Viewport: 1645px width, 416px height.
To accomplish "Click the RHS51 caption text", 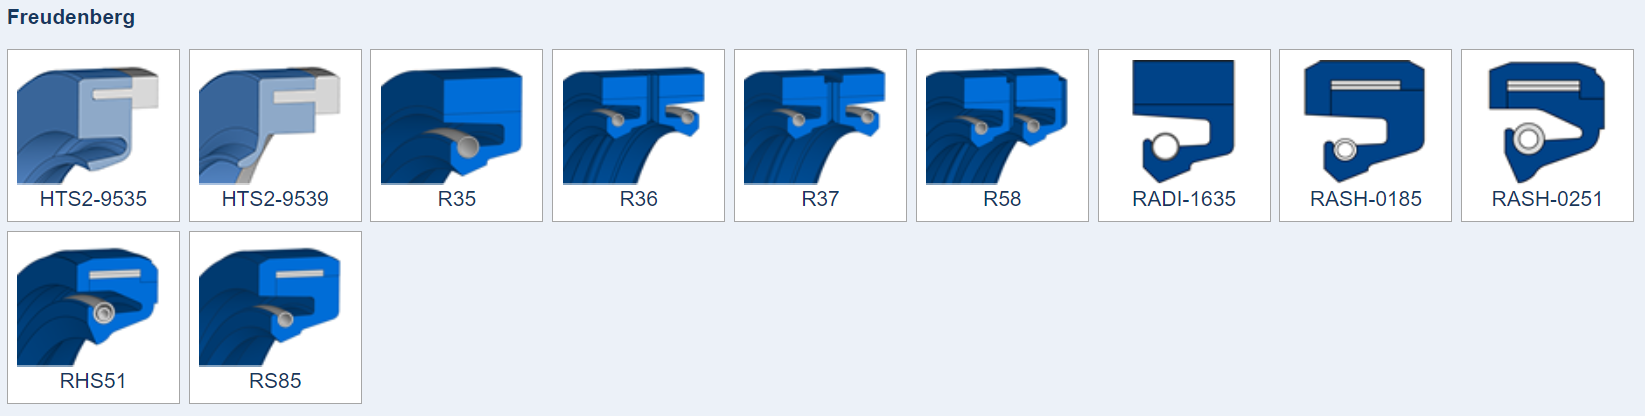I will coord(93,381).
